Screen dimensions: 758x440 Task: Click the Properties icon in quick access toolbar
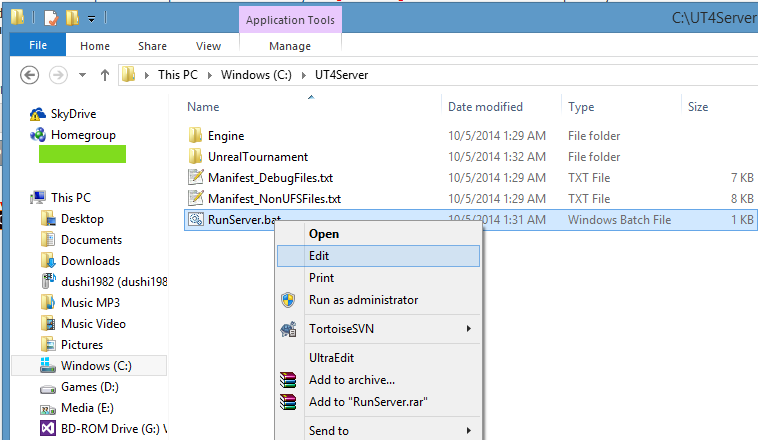[x=51, y=18]
